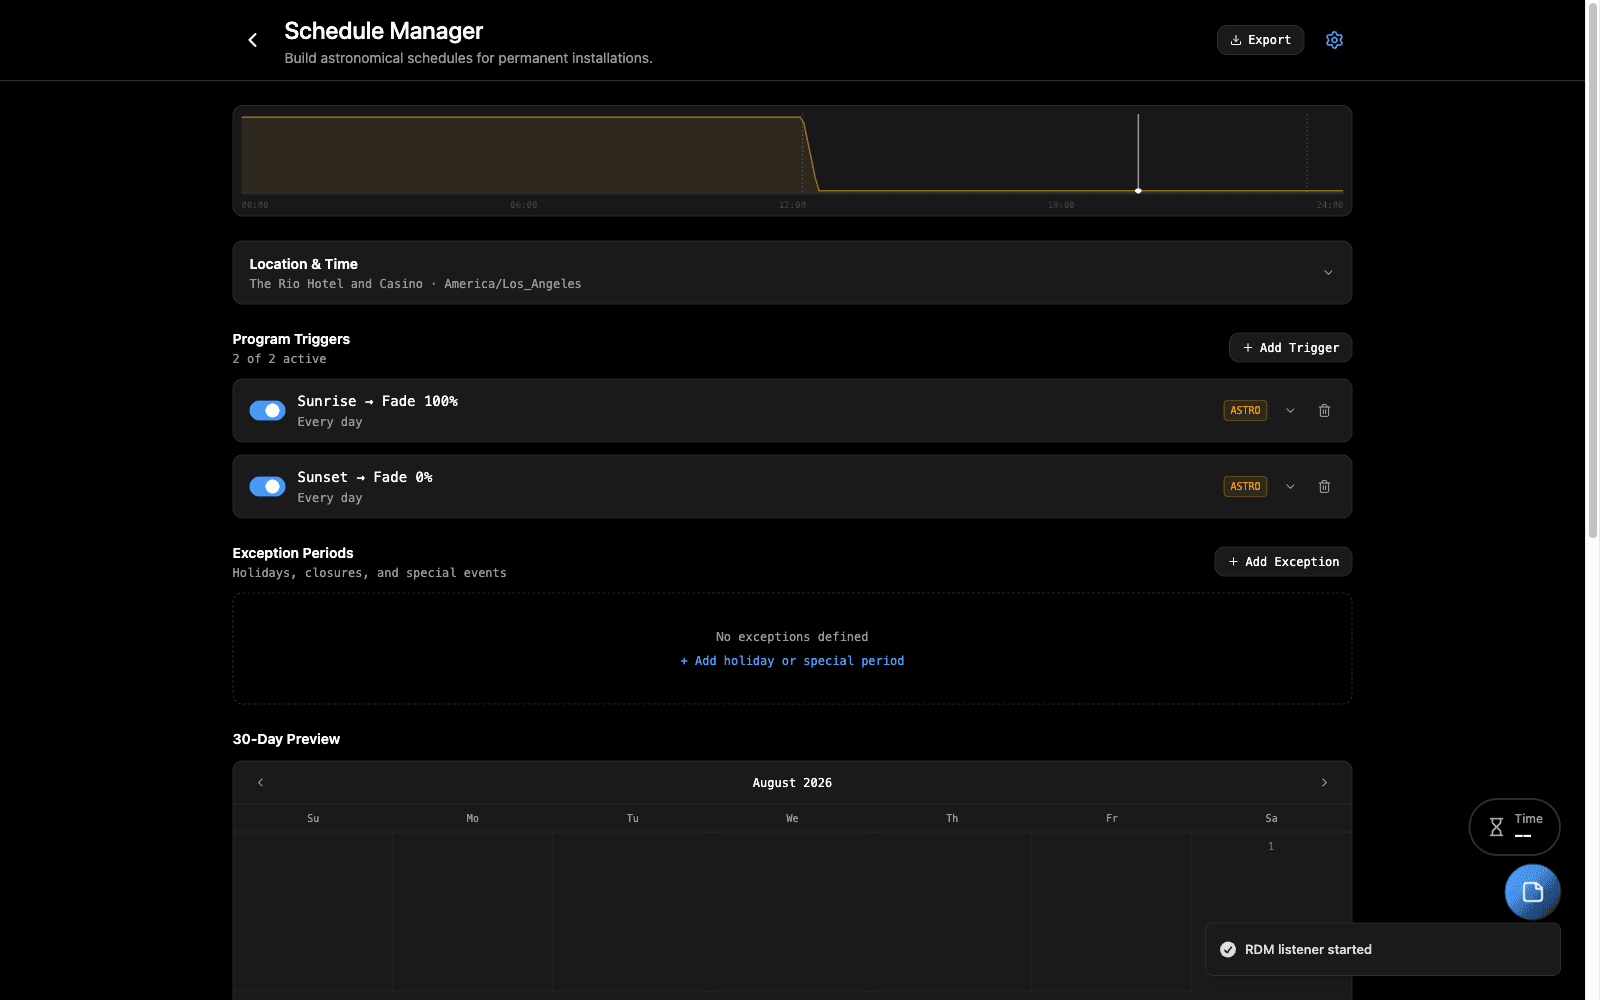Click the page's vertical scrollbar
Viewport: 1600px width, 1000px height.
click(x=1593, y=270)
